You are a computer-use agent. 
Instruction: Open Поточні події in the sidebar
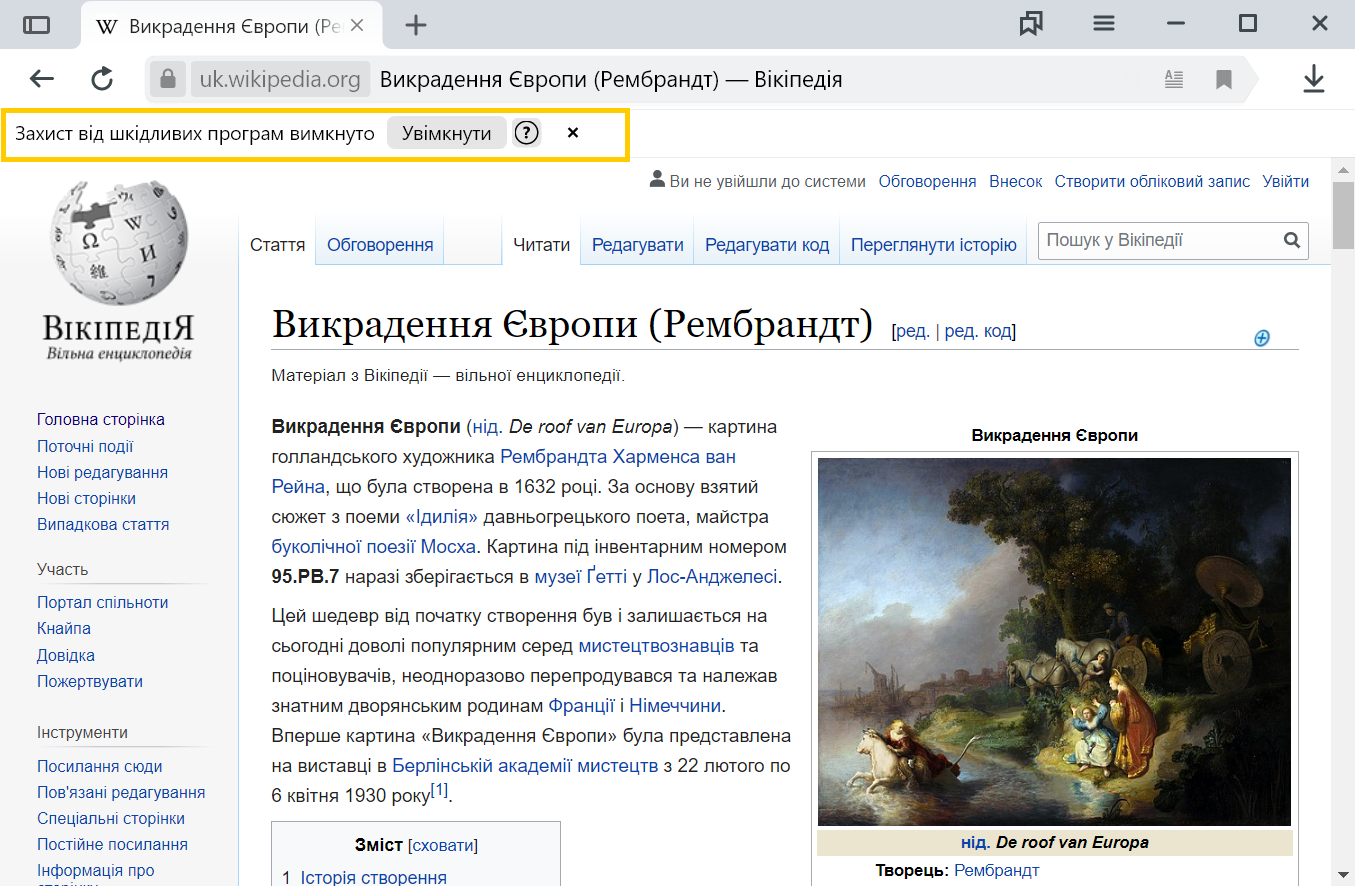pos(85,447)
